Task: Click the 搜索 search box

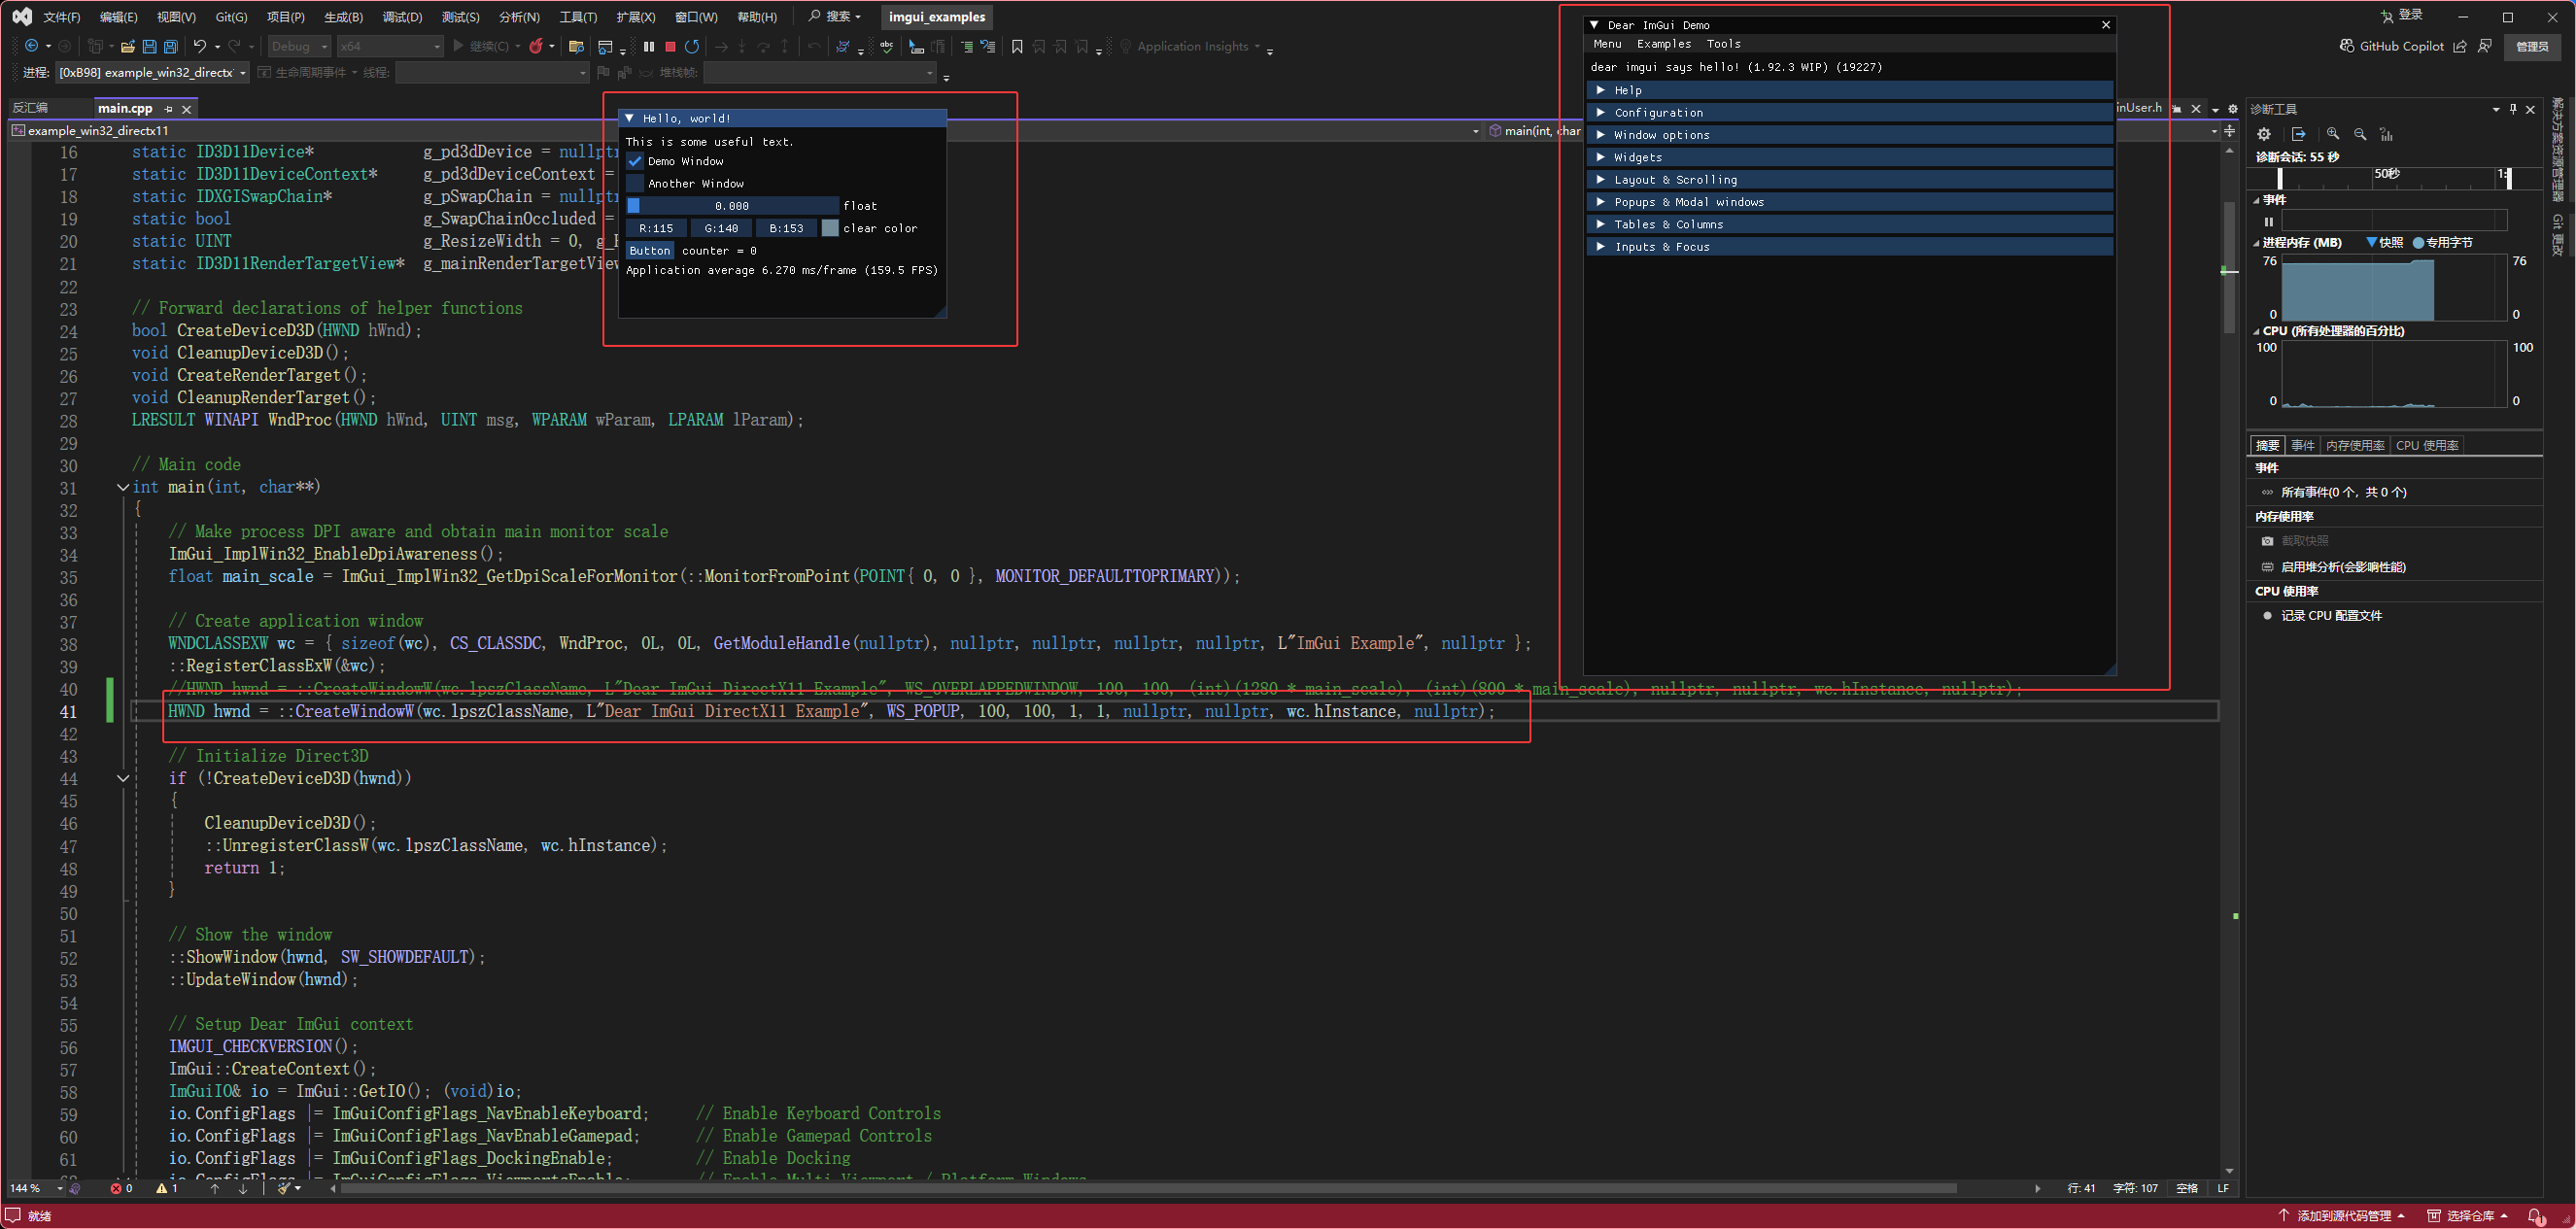Action: coord(835,16)
